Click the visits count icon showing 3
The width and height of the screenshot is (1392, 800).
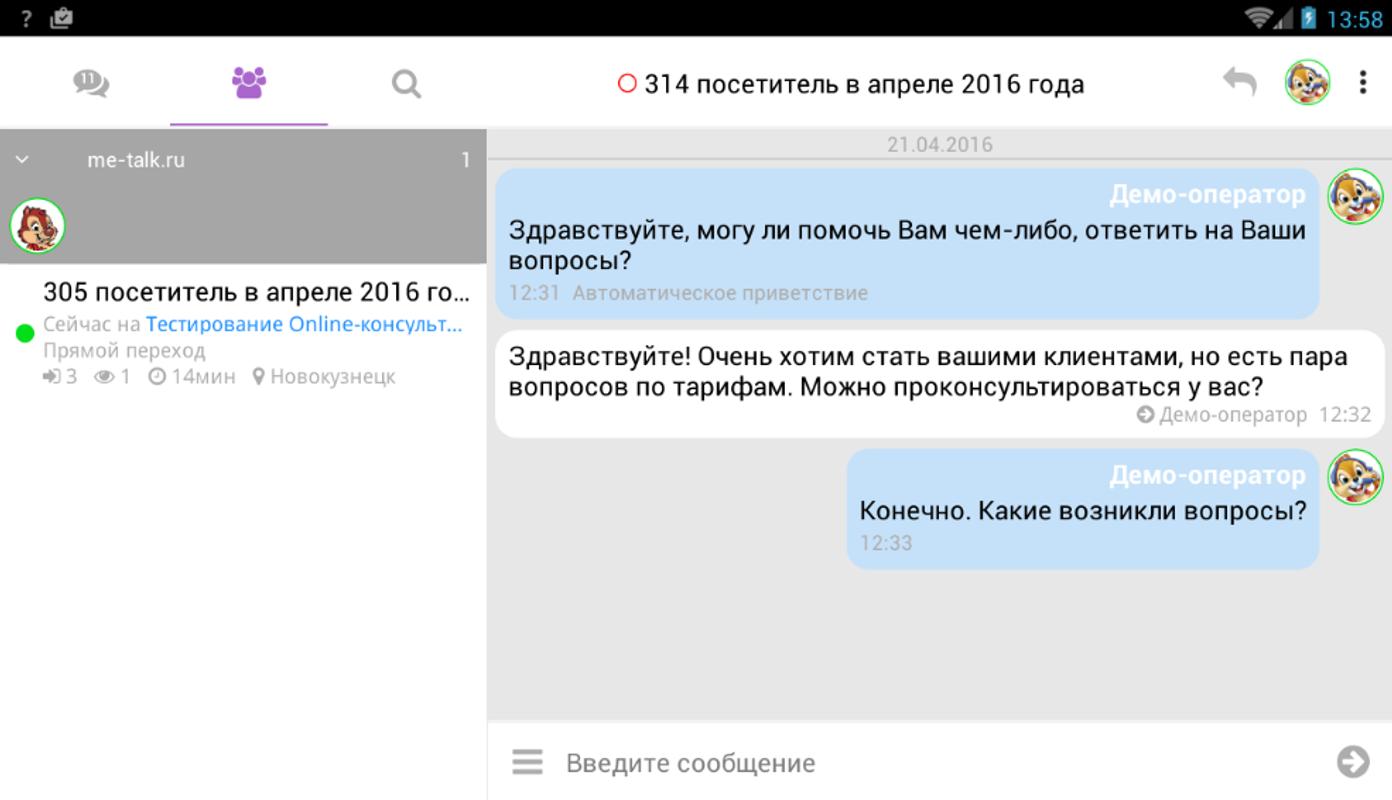pyautogui.click(x=52, y=377)
